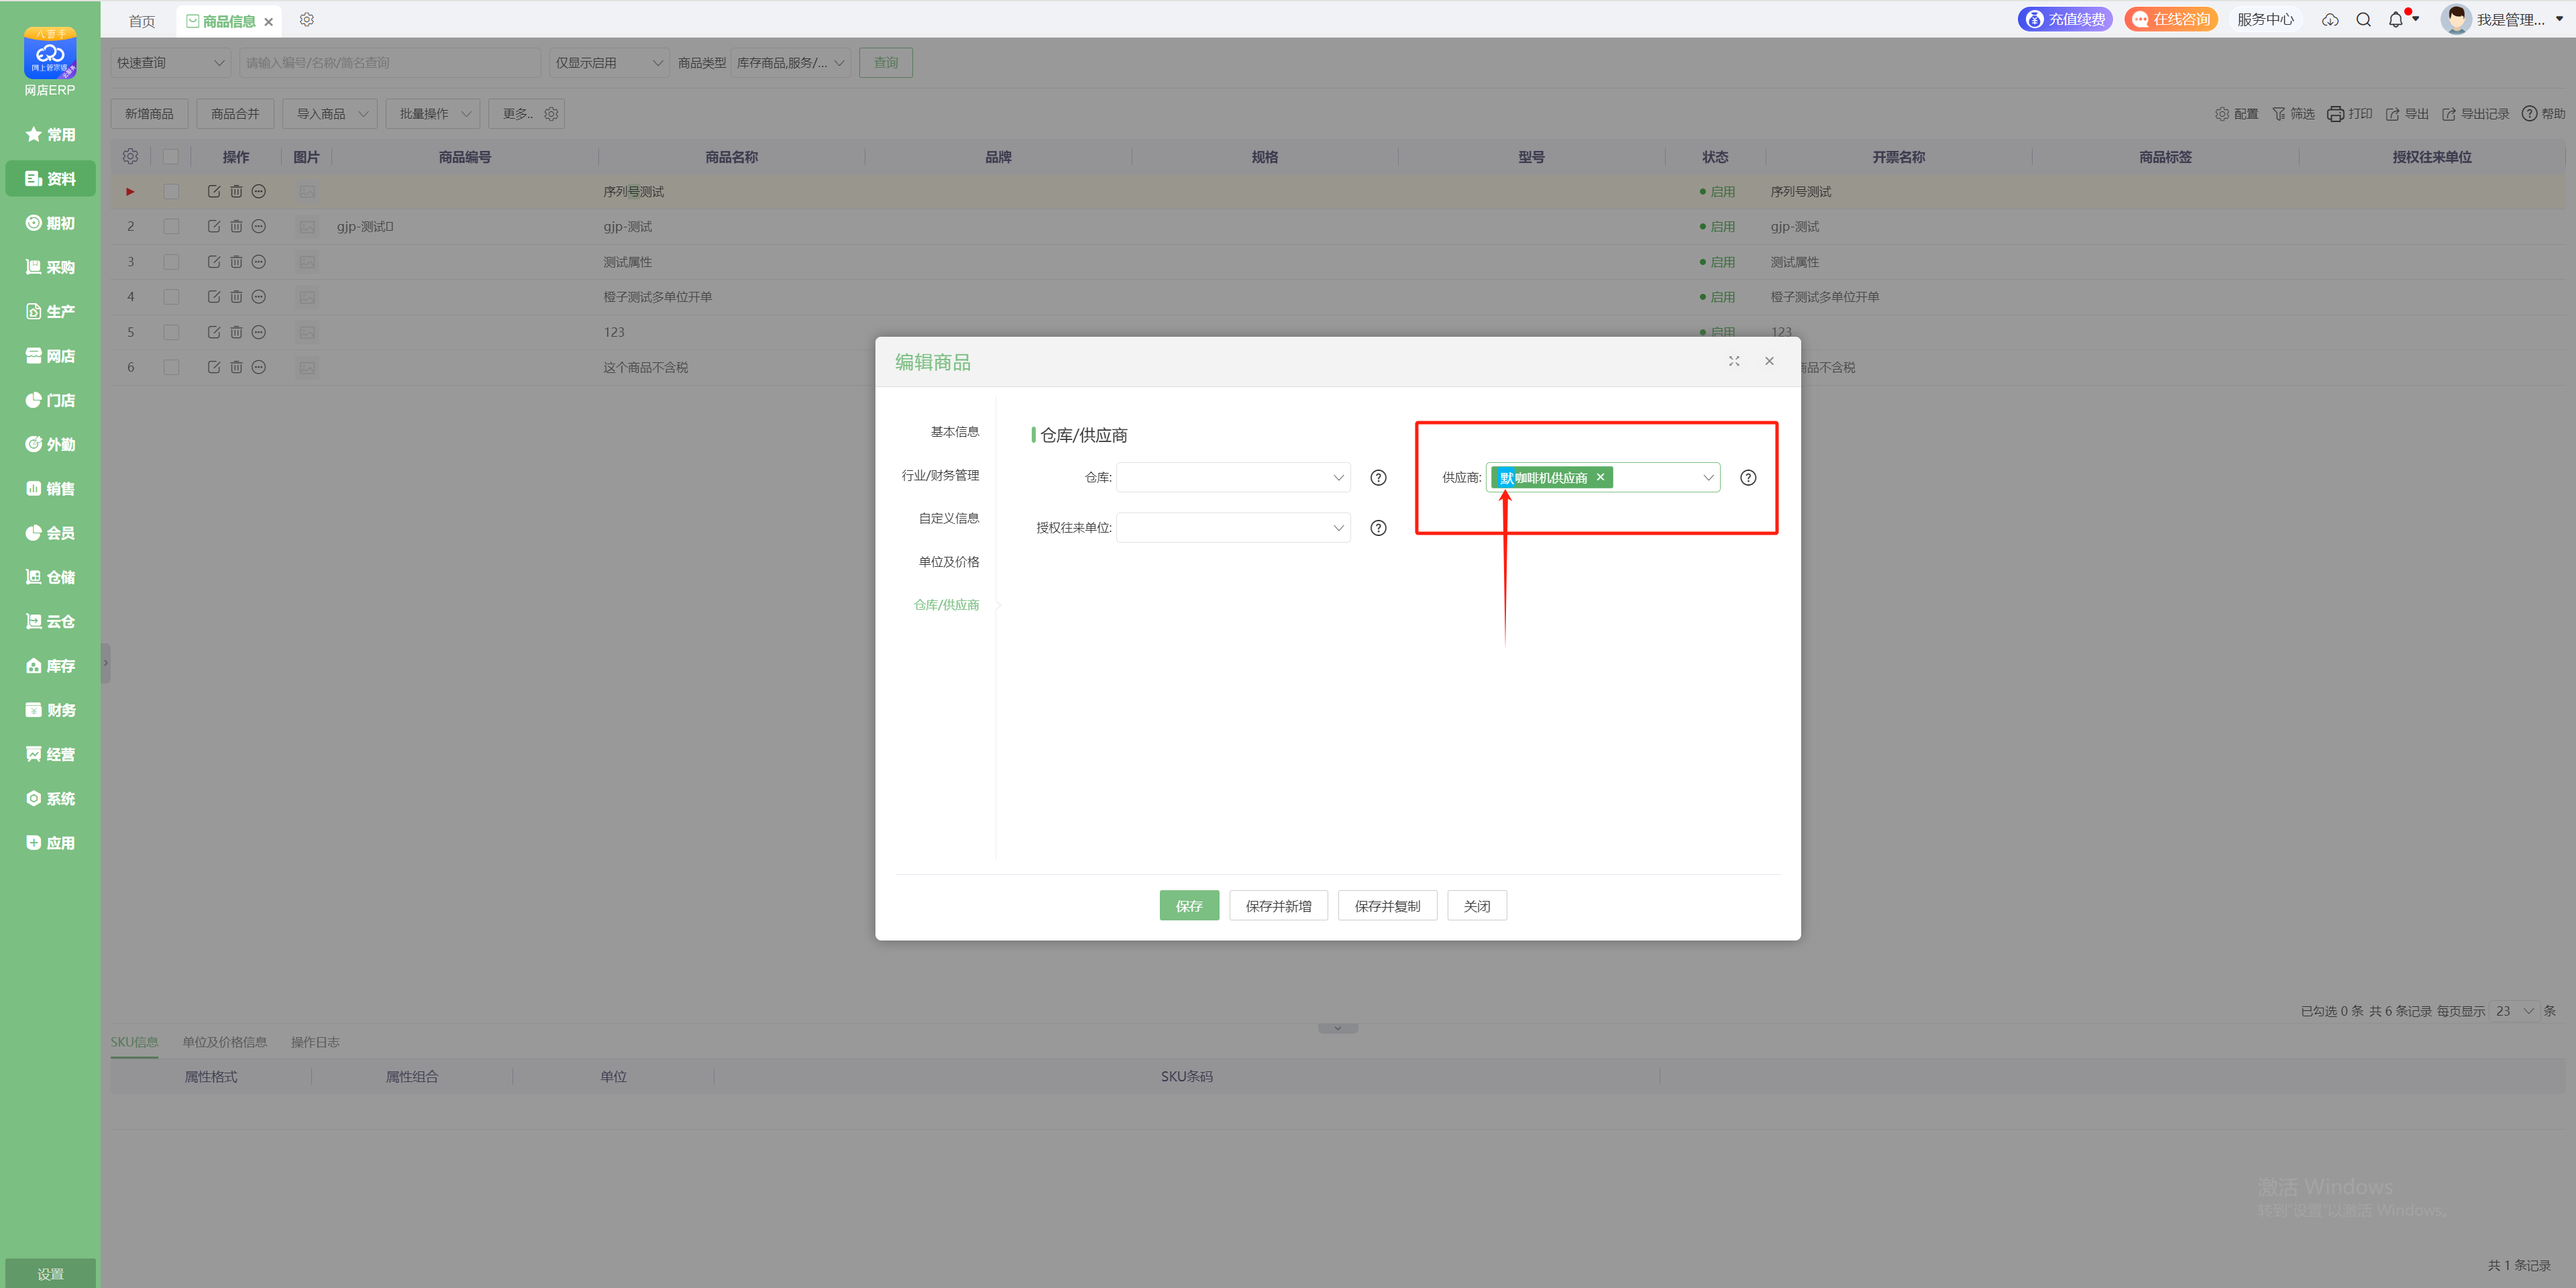Click the 打印 print icon
This screenshot has height=1288, width=2576.
click(2349, 114)
